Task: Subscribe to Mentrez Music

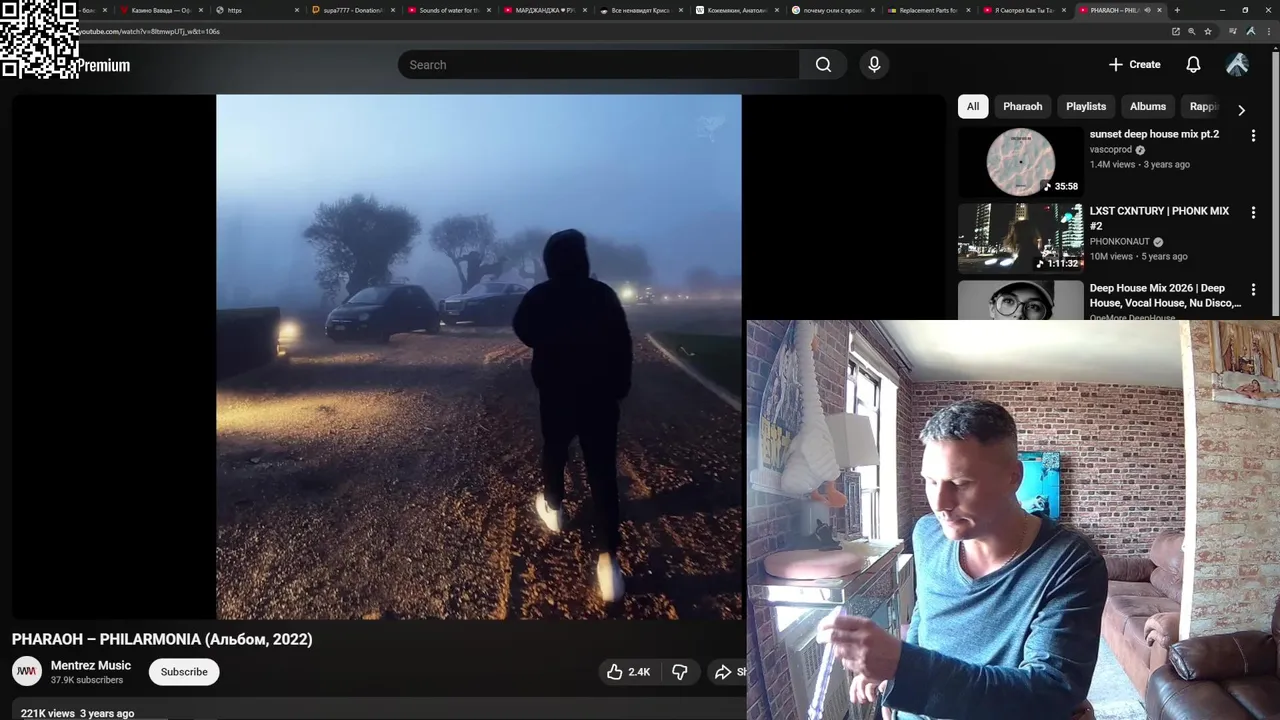Action: [184, 672]
